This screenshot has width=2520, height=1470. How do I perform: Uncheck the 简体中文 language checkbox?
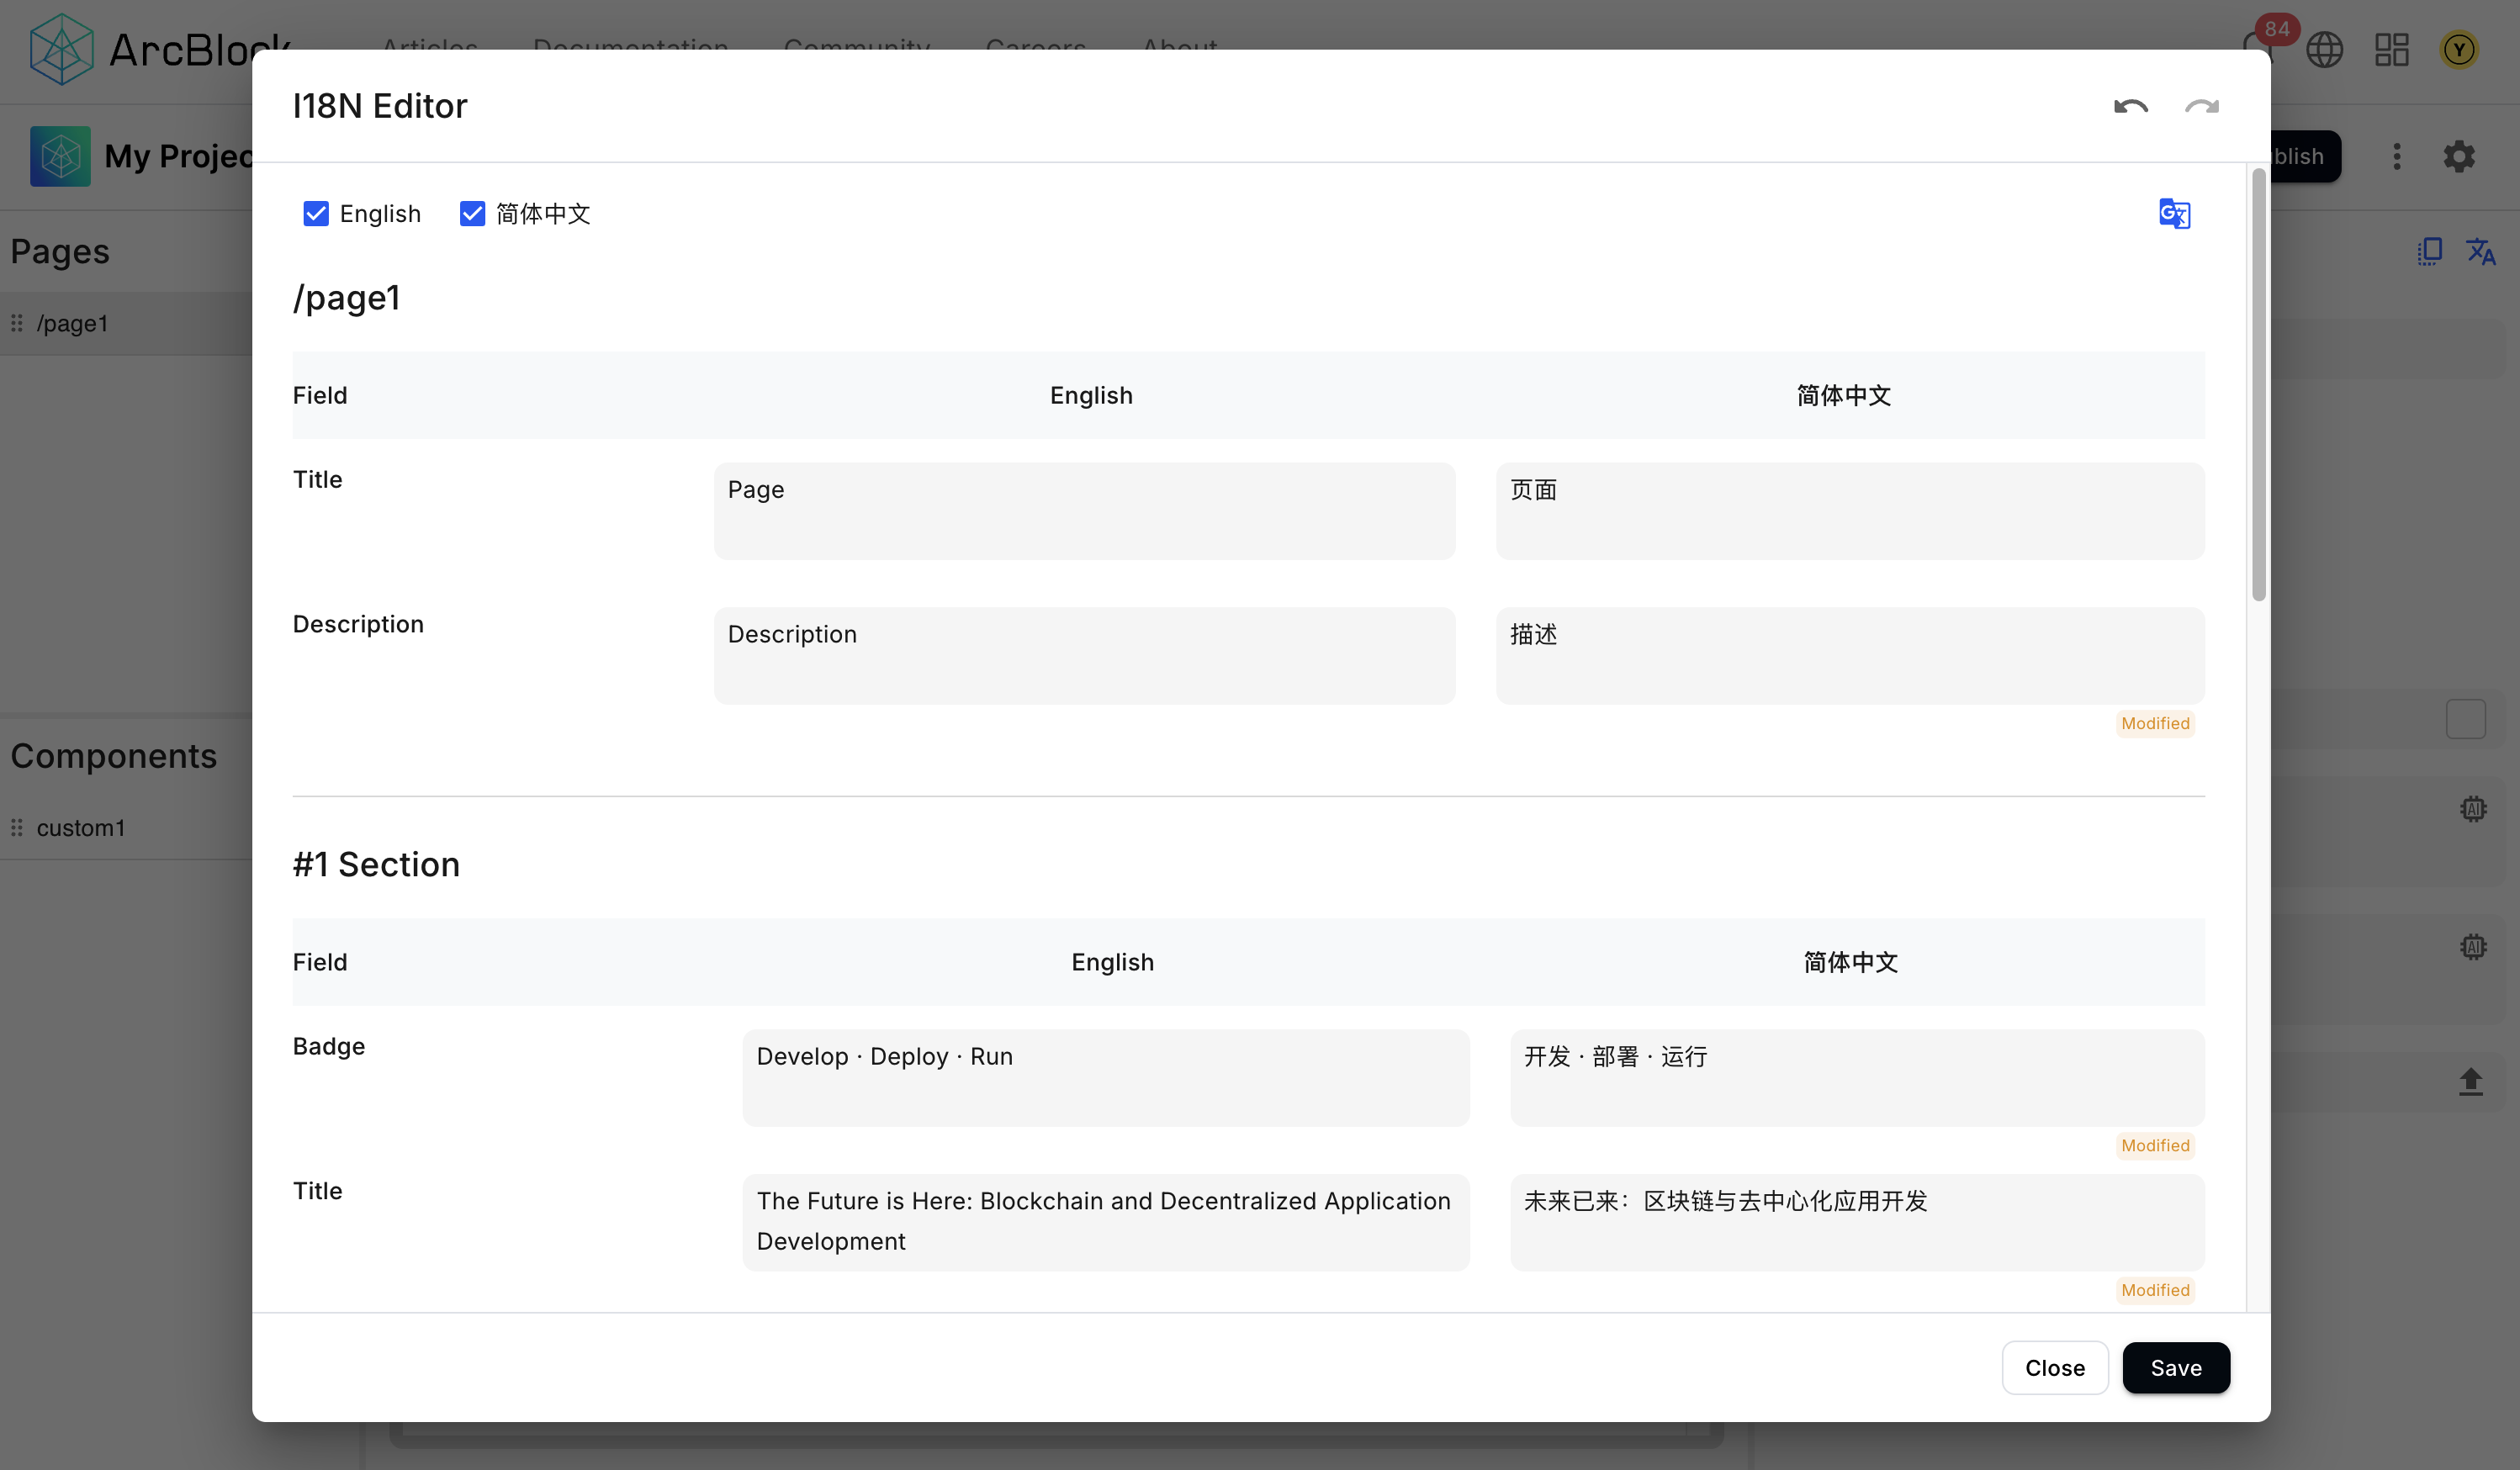[472, 213]
